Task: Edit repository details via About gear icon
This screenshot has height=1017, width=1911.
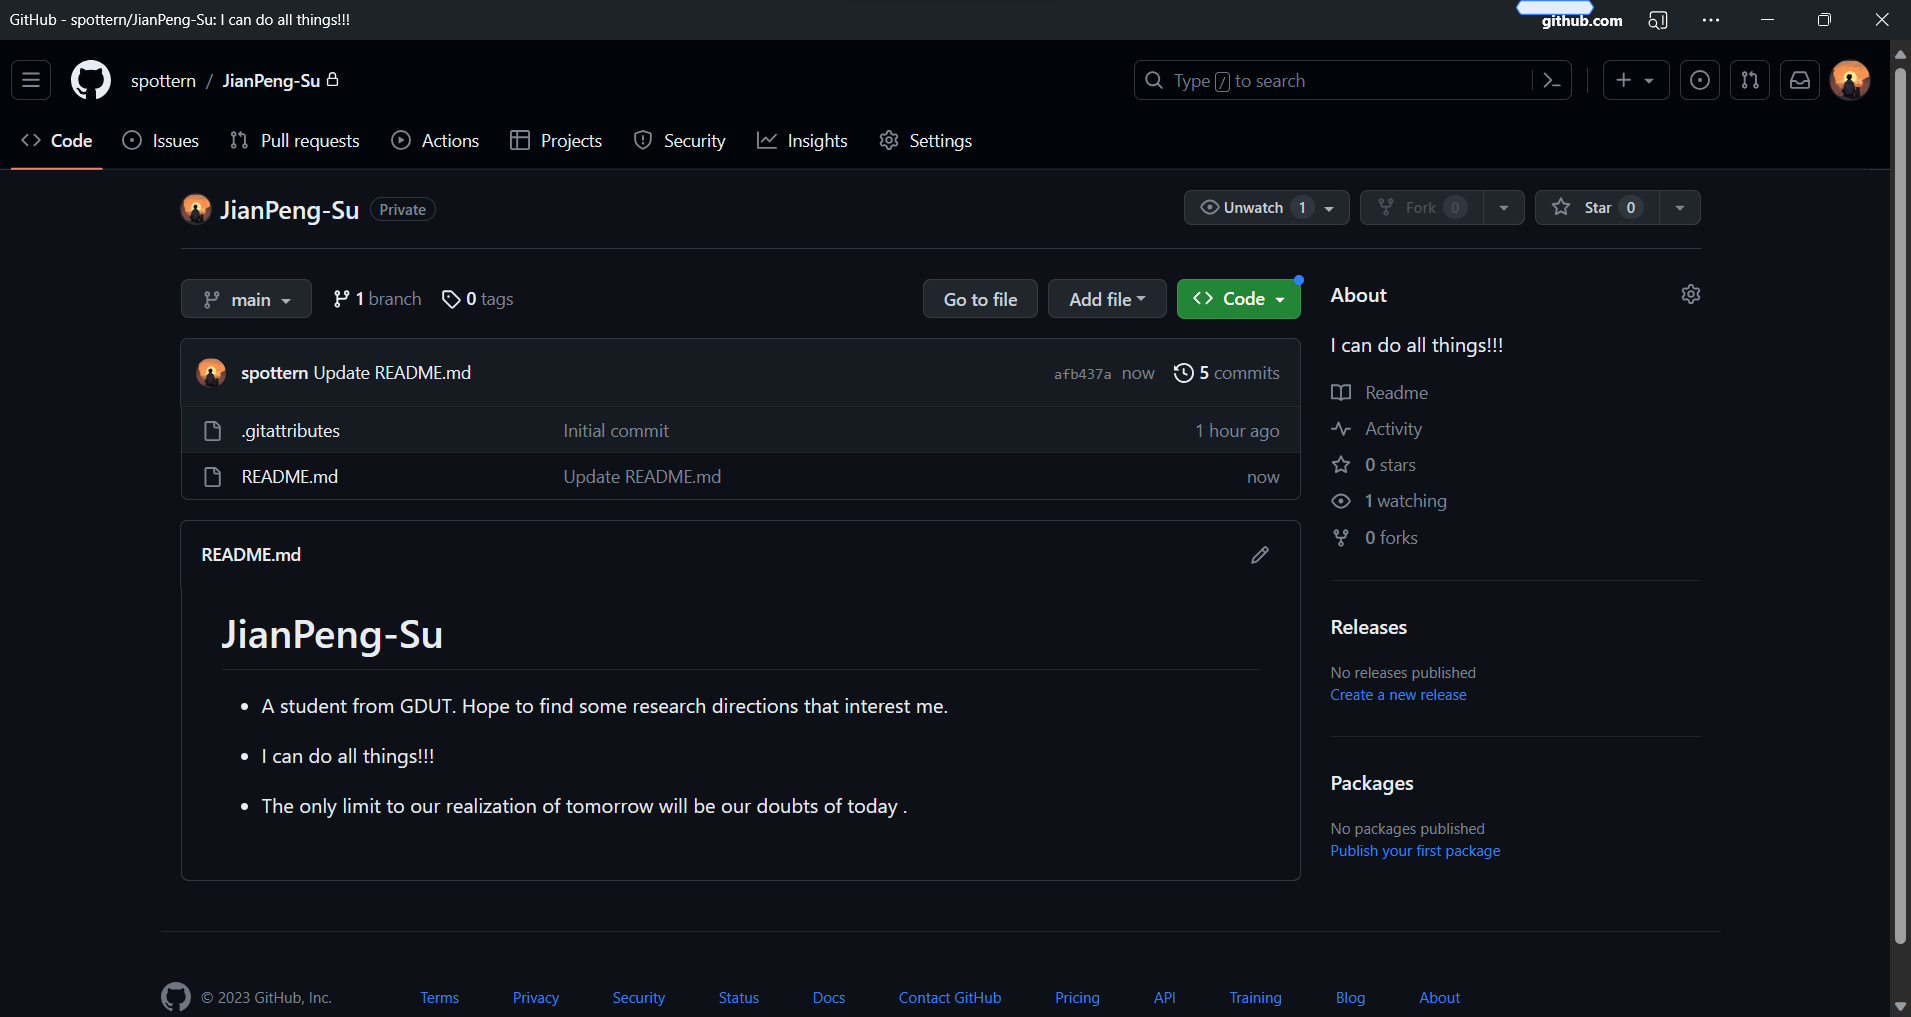Action: coord(1691,294)
